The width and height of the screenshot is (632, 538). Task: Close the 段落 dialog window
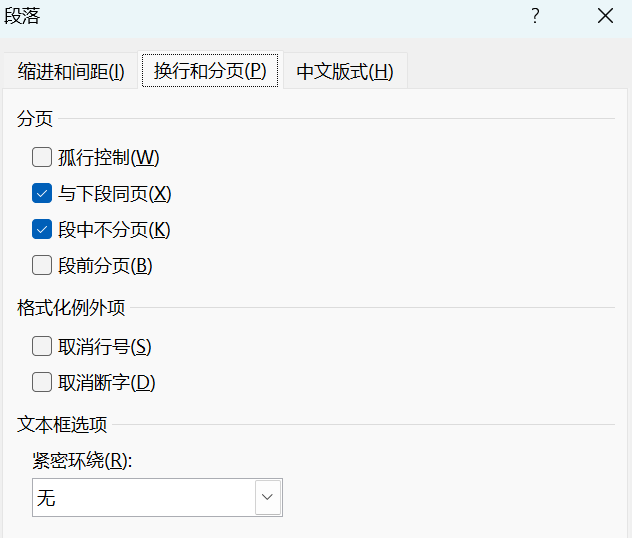pos(605,15)
